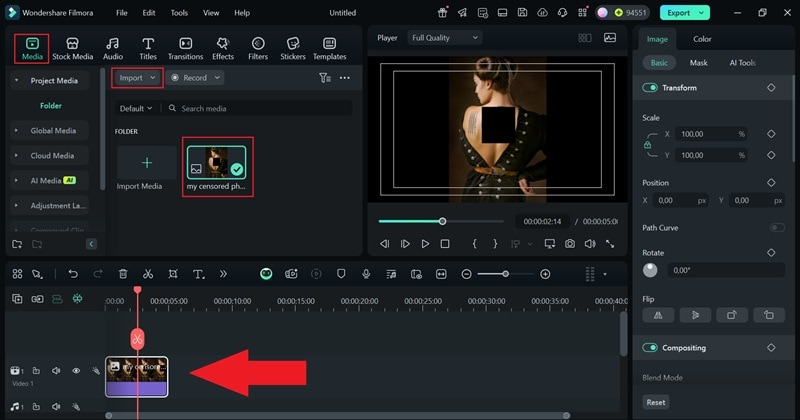Image resolution: width=800 pixels, height=420 pixels.
Task: Expand the Global Media item
Action: pyautogui.click(x=16, y=131)
